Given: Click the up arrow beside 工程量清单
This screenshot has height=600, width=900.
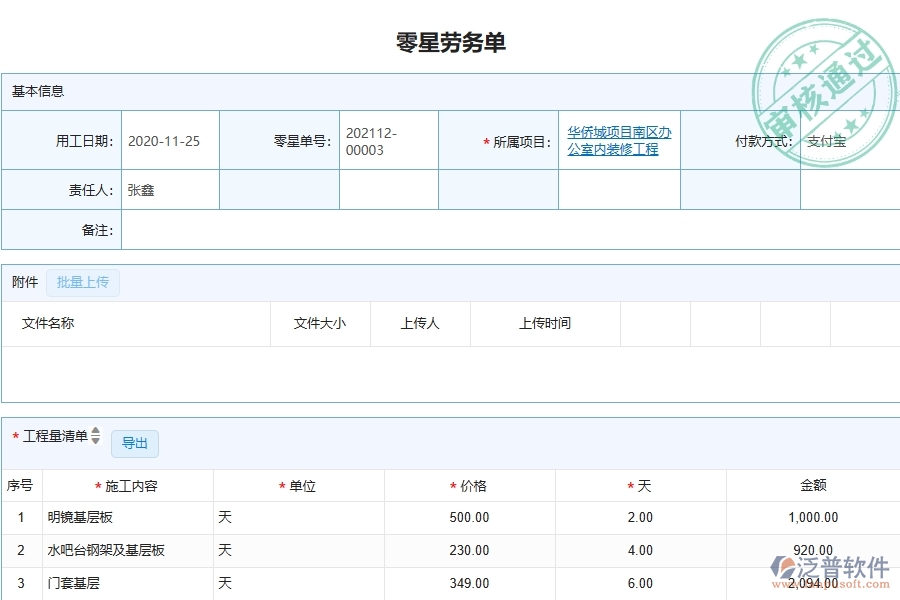Looking at the screenshot, I should click(x=95, y=432).
